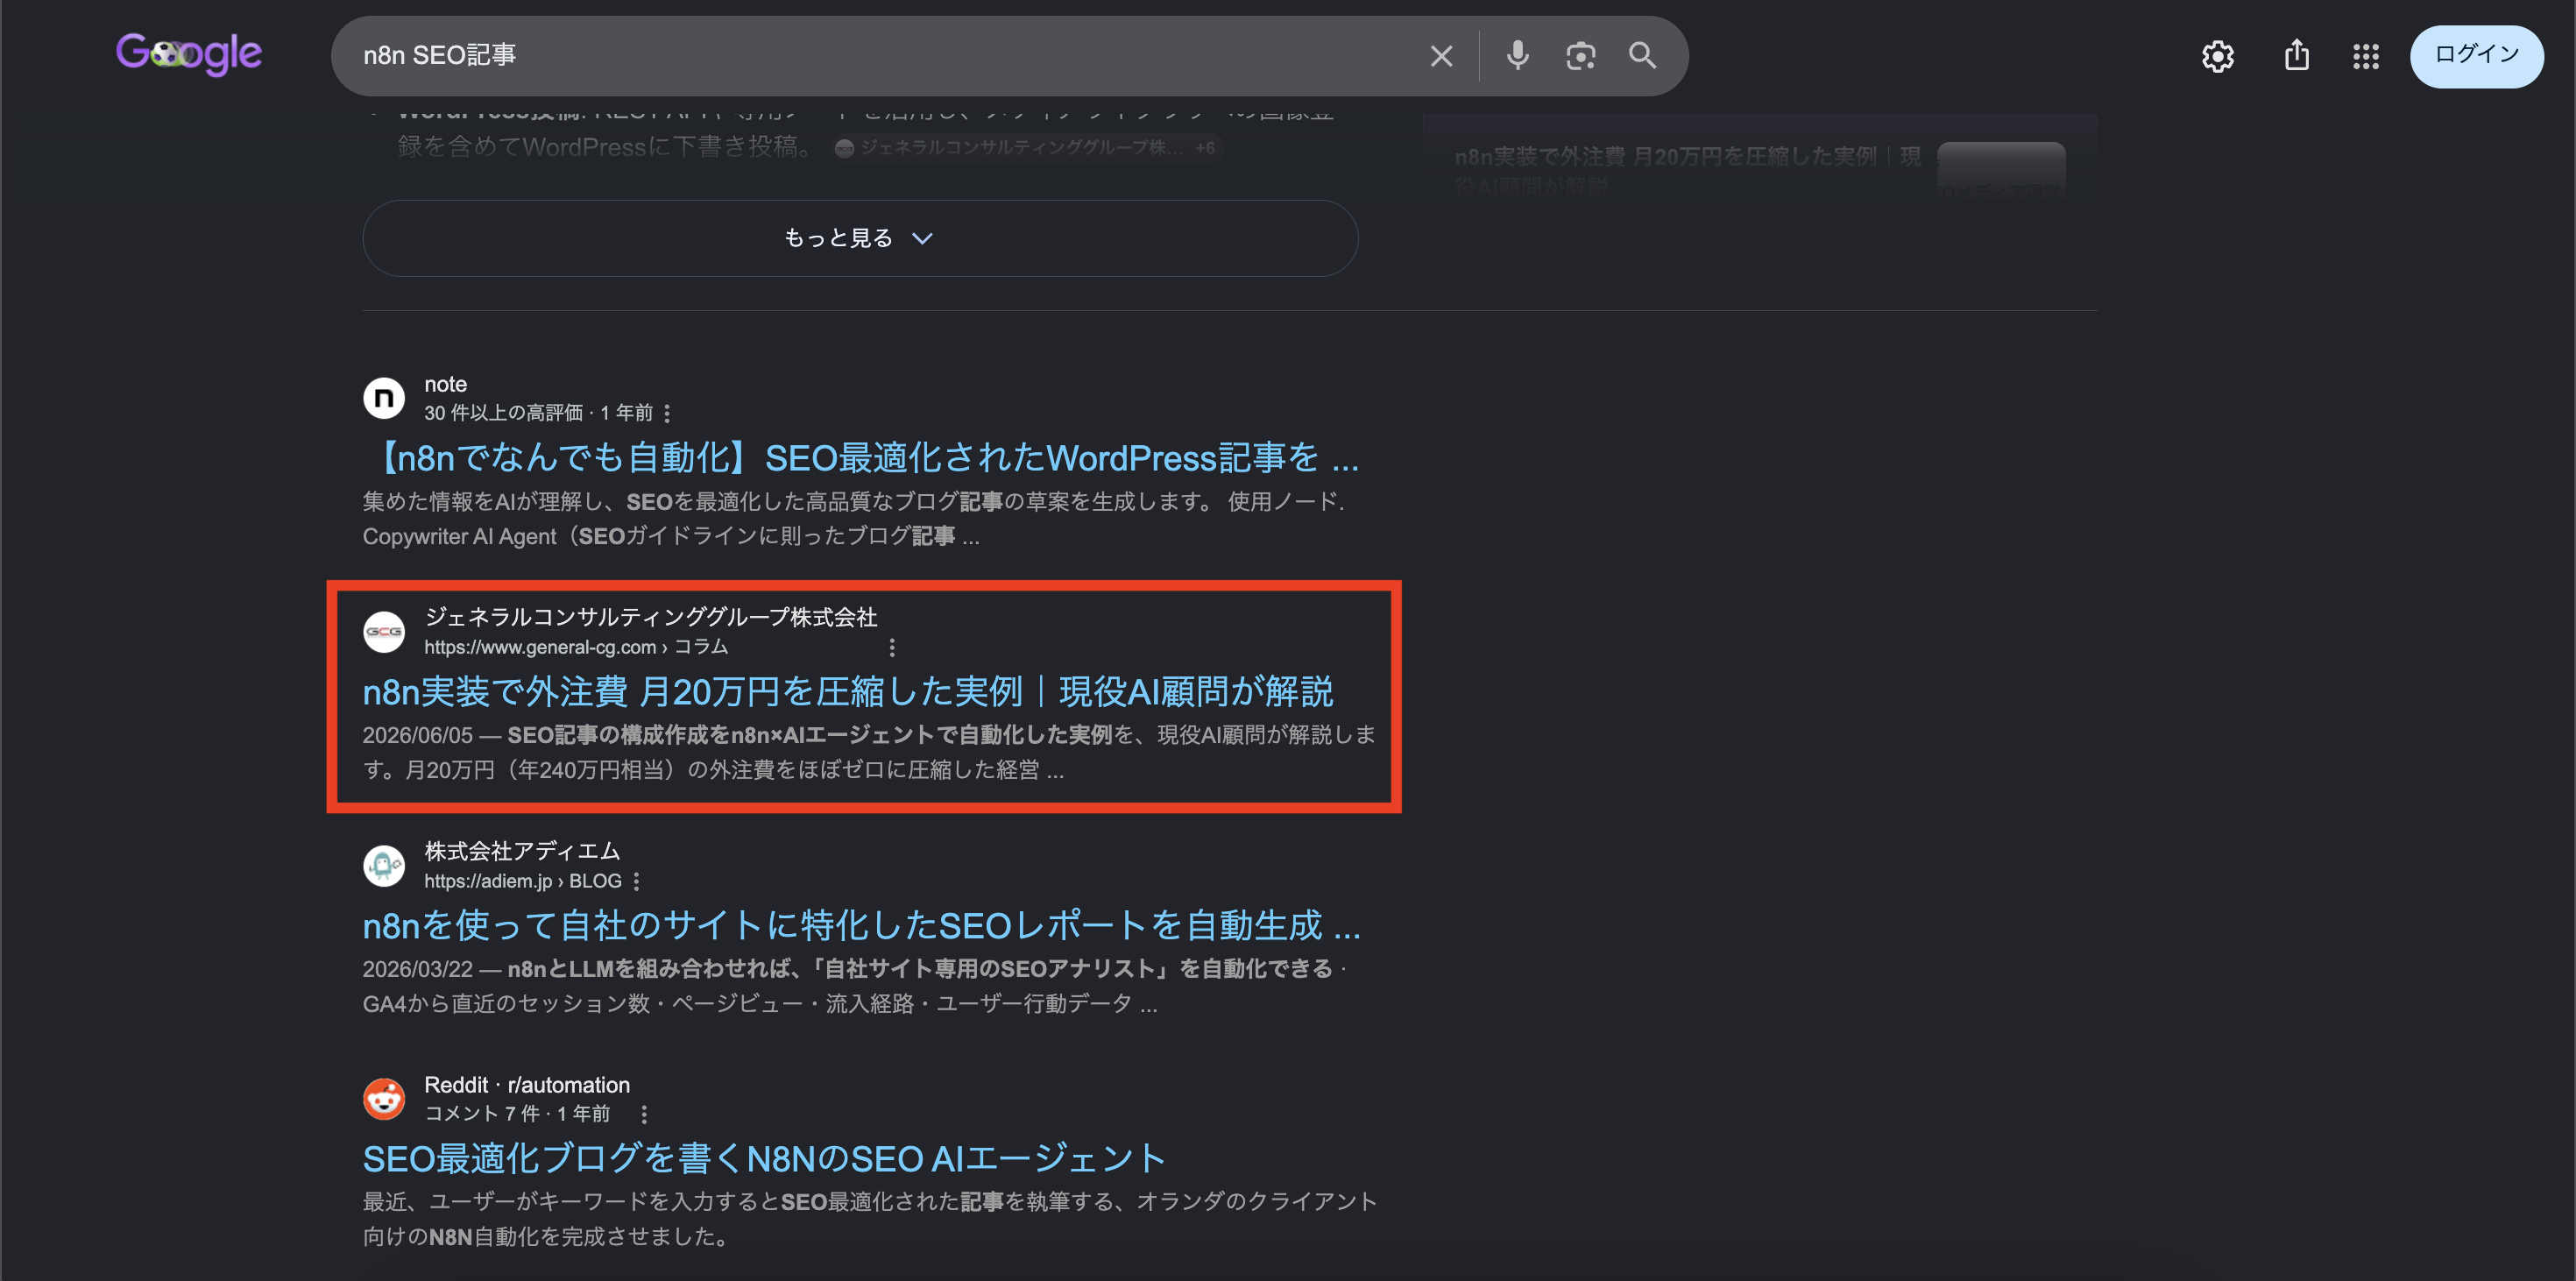Click the ジェネラルコンサルティンググループ source chip in AI overview
This screenshot has height=1281, width=2576.
pos(1027,148)
